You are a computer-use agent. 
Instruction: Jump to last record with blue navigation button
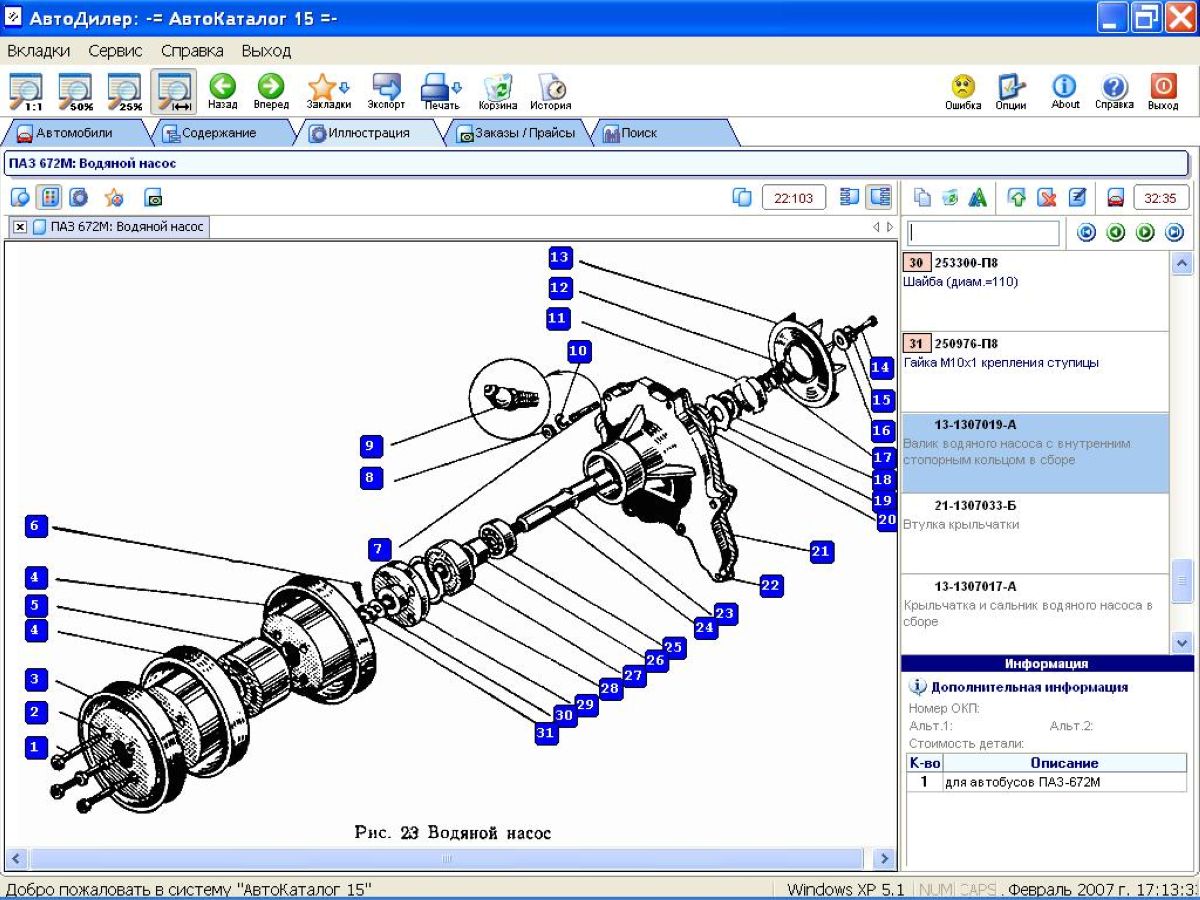1174,233
